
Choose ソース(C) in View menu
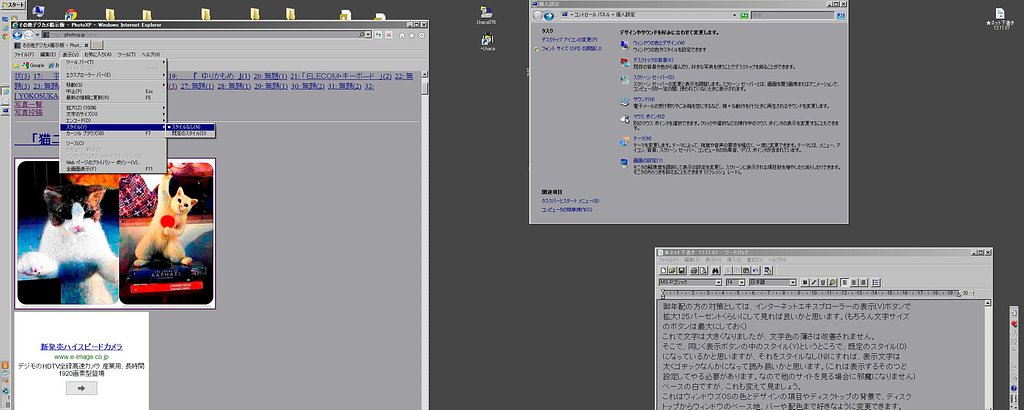(114, 142)
